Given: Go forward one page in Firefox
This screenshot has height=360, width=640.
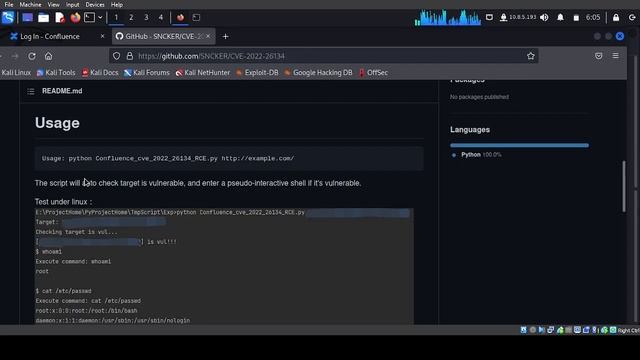Looking at the screenshot, I should coord(15,56).
